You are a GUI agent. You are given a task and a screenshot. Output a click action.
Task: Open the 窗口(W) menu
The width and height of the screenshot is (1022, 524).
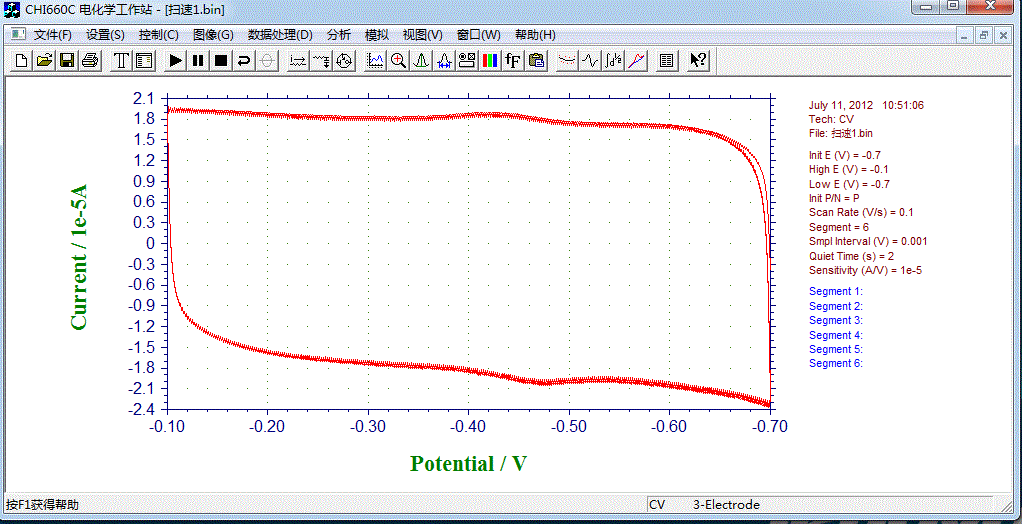click(x=478, y=35)
